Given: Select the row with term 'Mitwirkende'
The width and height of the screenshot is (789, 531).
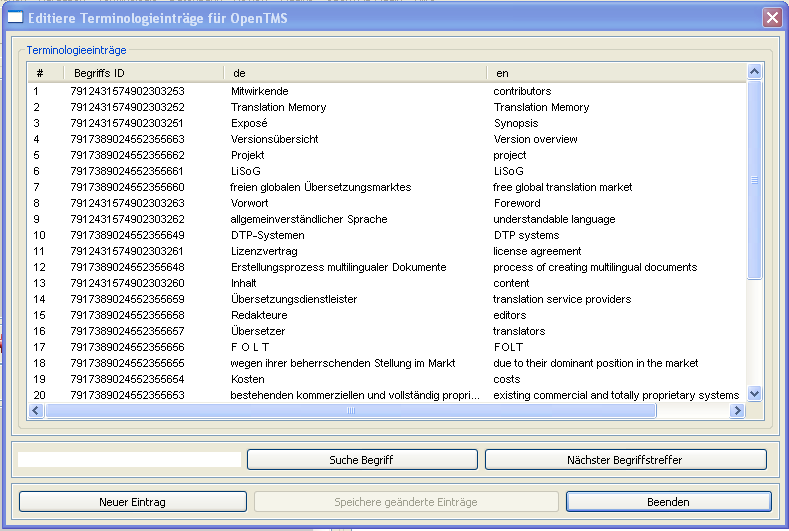Looking at the screenshot, I should tap(258, 91).
